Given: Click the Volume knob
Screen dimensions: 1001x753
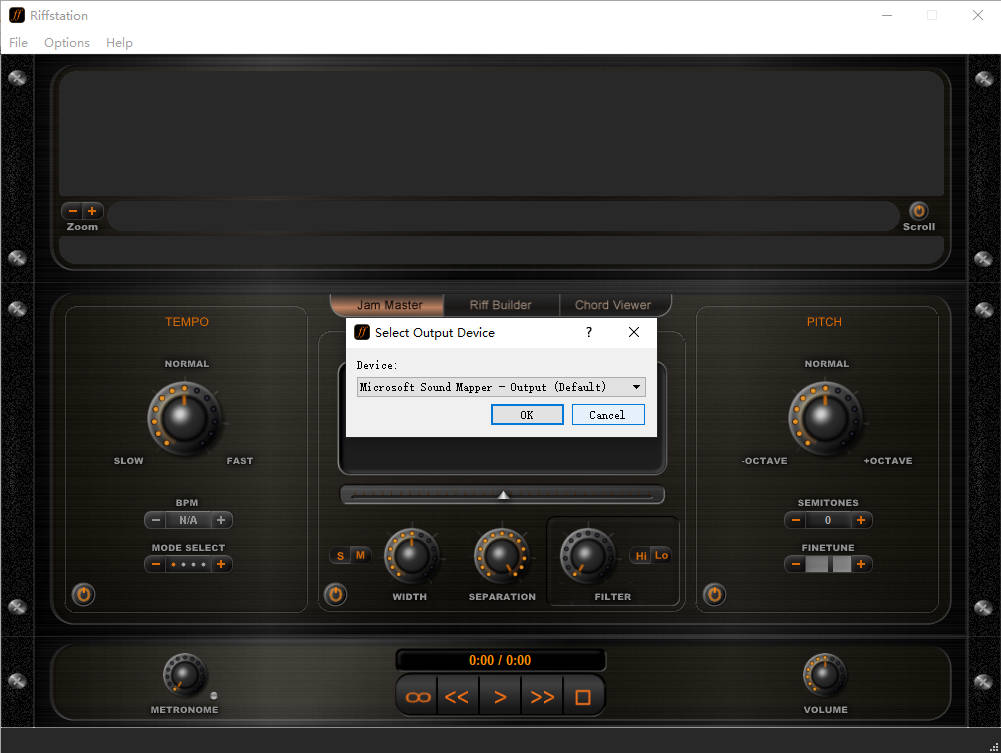Looking at the screenshot, I should 824,675.
